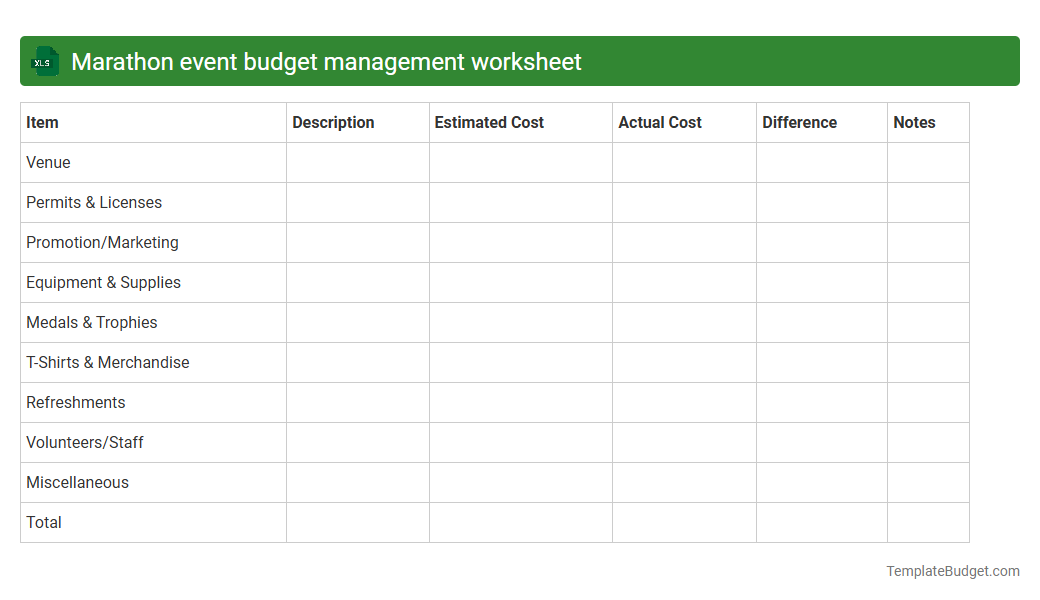The image size is (1040, 600).
Task: Click the Miscellaneous row label
Action: 77,482
